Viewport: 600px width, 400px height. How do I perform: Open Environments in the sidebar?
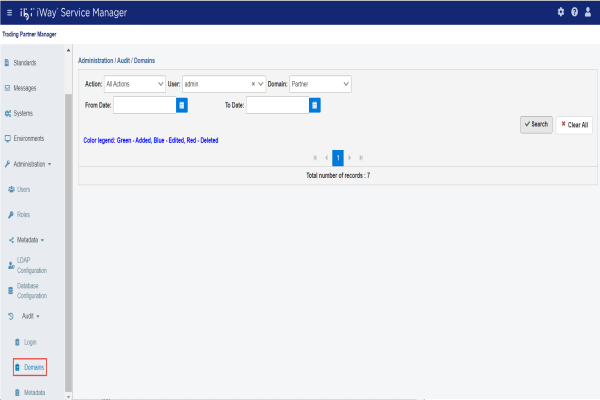[29, 139]
